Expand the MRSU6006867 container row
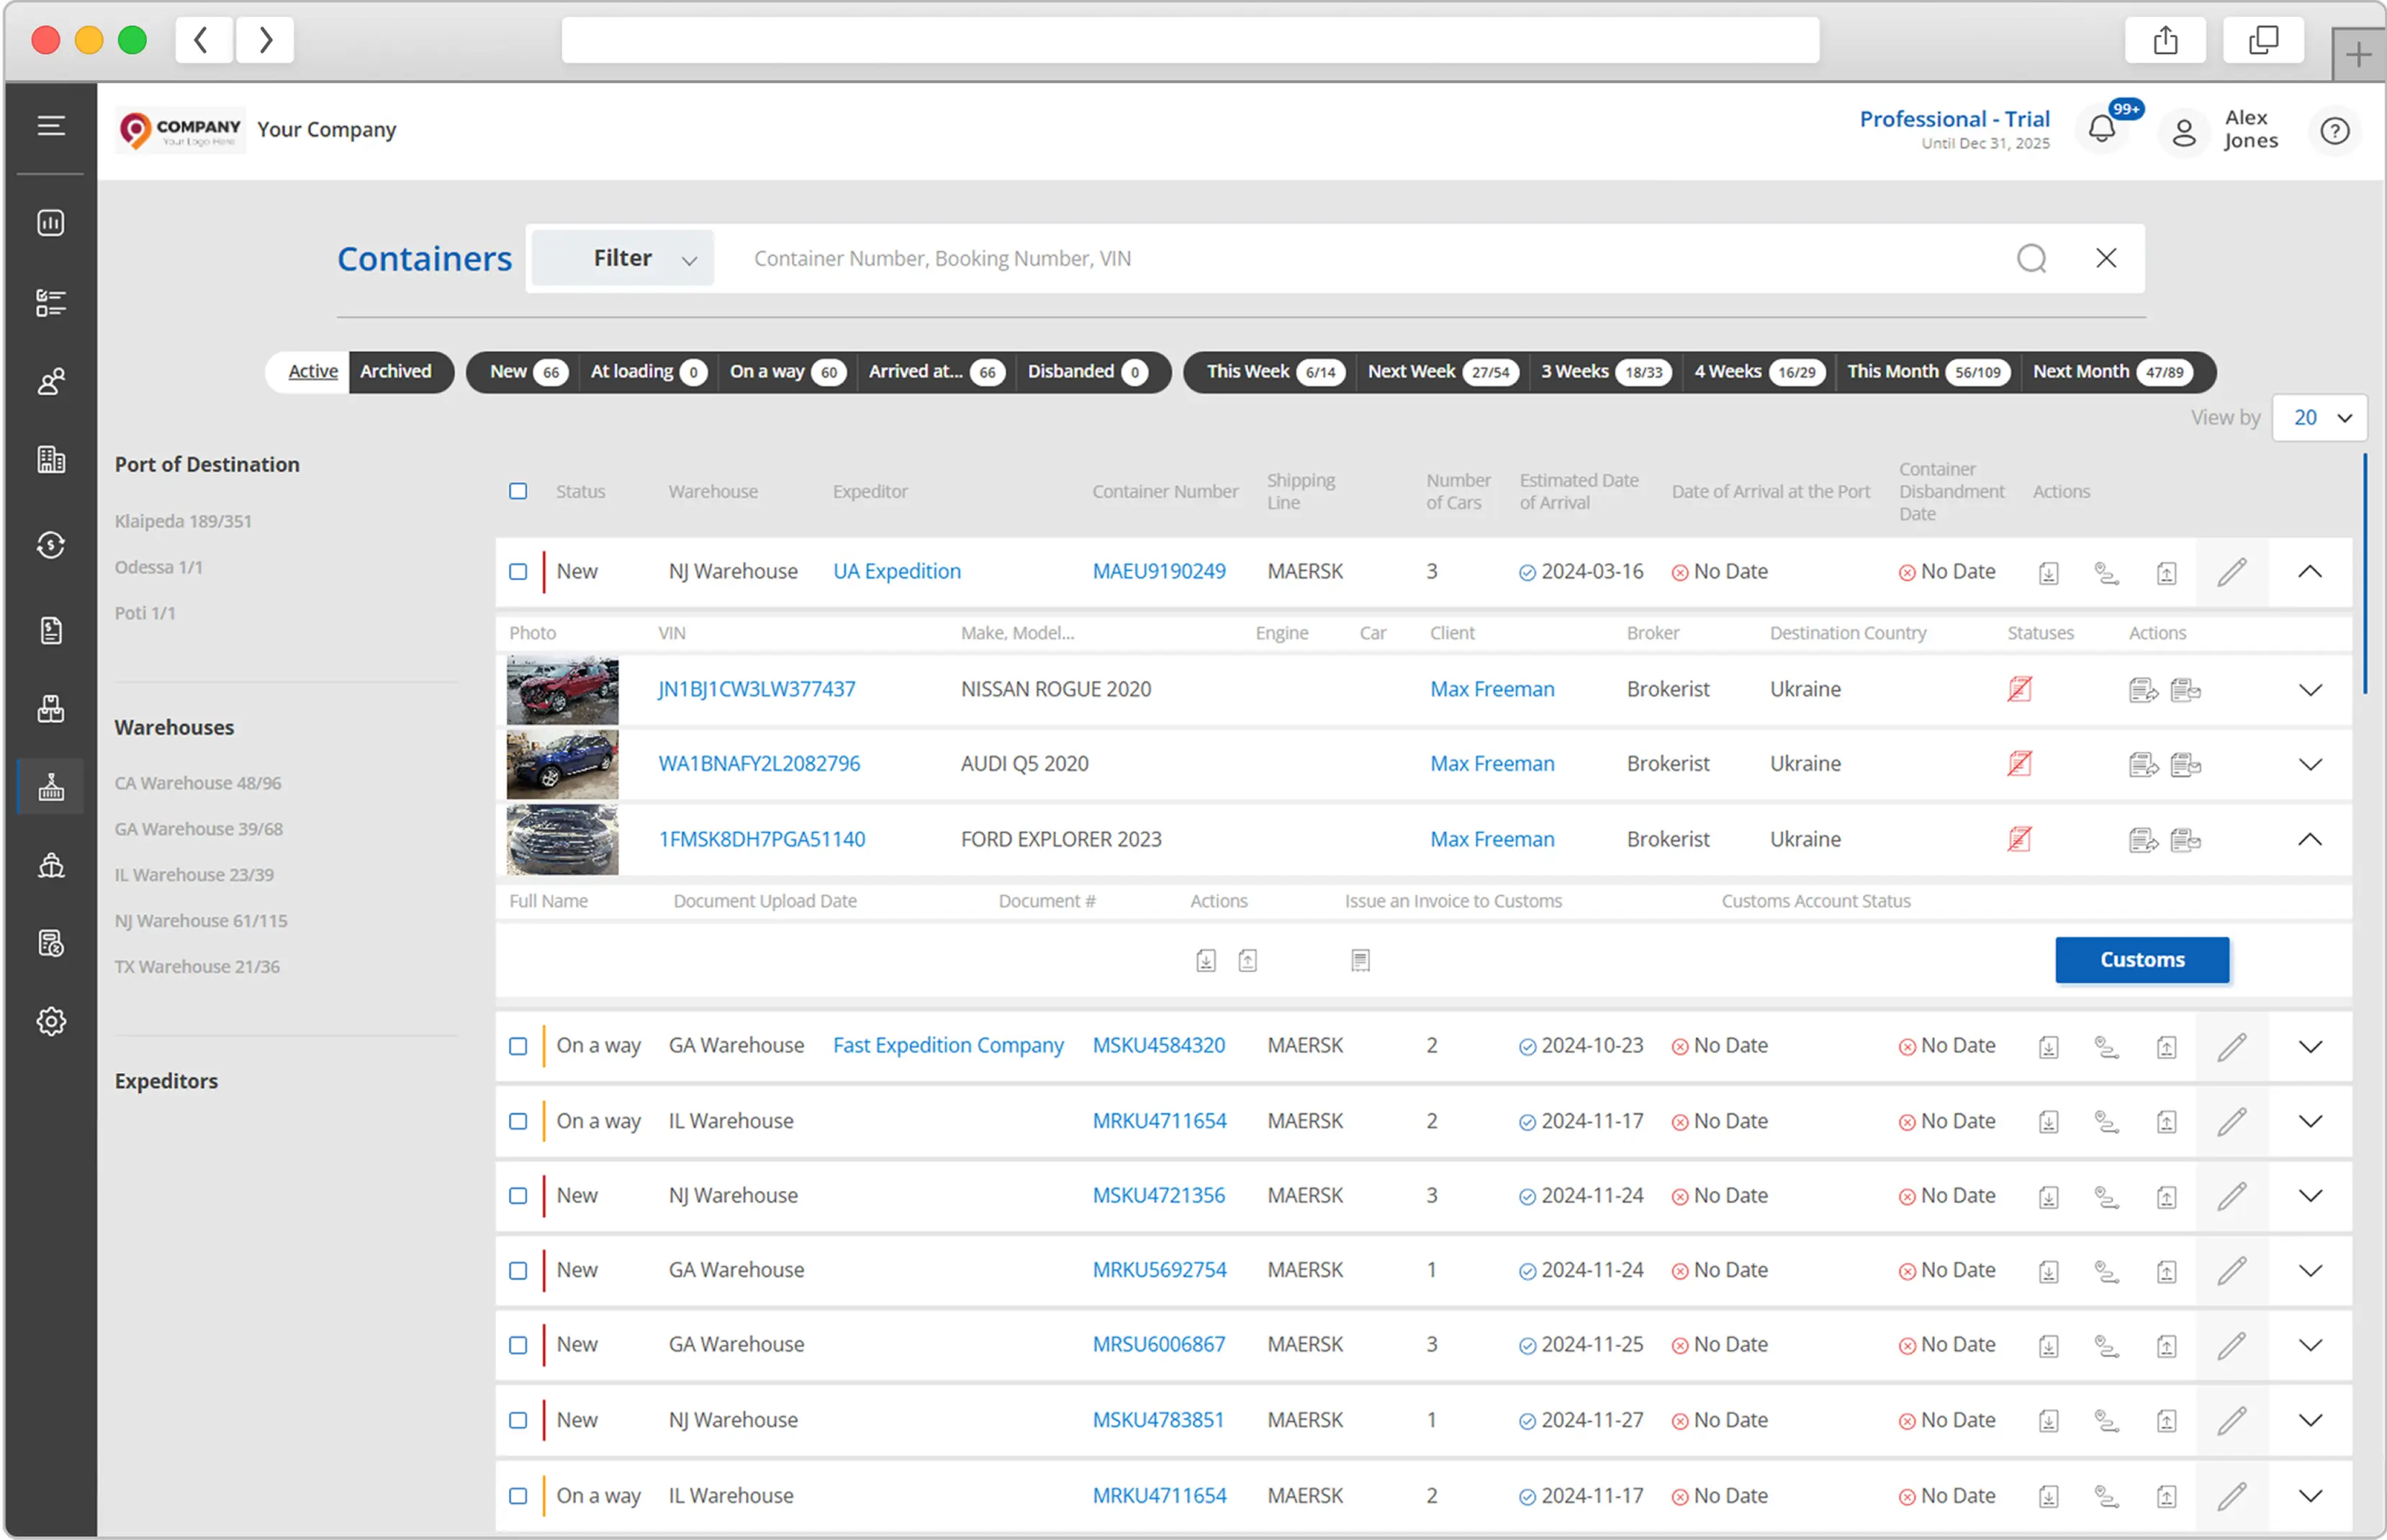 (2310, 1346)
